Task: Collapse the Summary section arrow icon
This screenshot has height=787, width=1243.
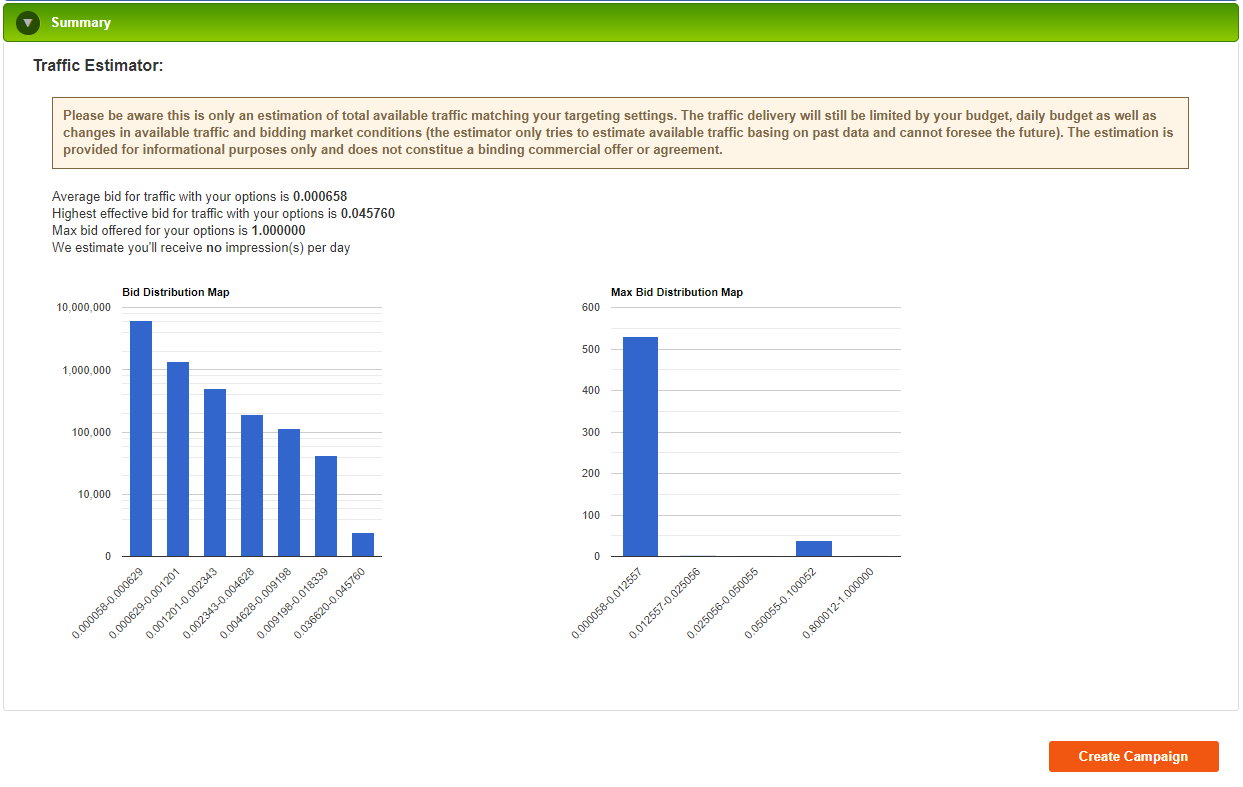Action: 27,22
